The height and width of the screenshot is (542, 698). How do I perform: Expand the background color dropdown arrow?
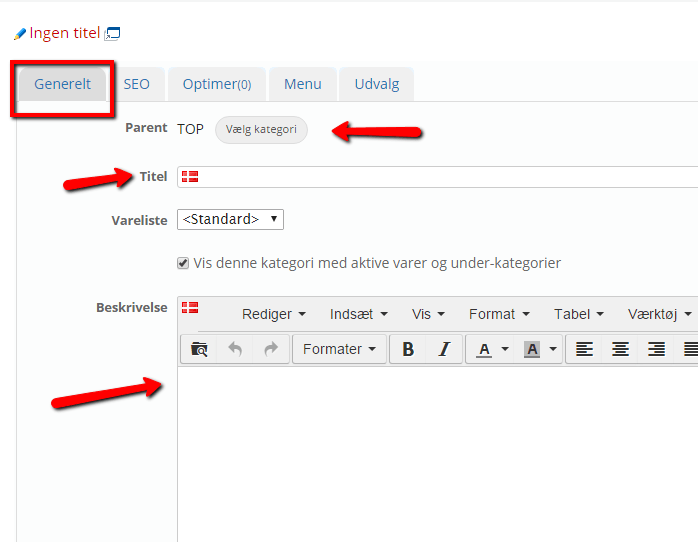553,349
